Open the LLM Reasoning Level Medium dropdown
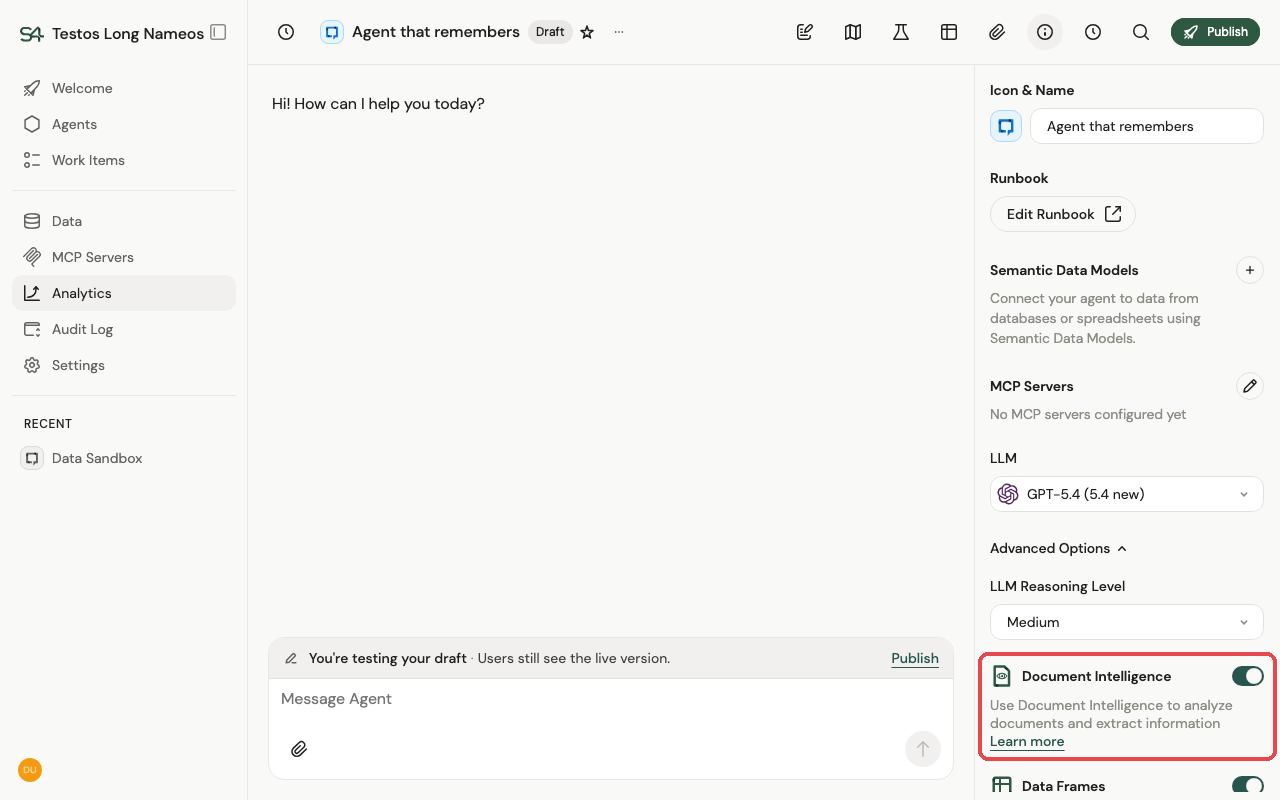Screen dimensions: 1280x800 [1127, 622]
